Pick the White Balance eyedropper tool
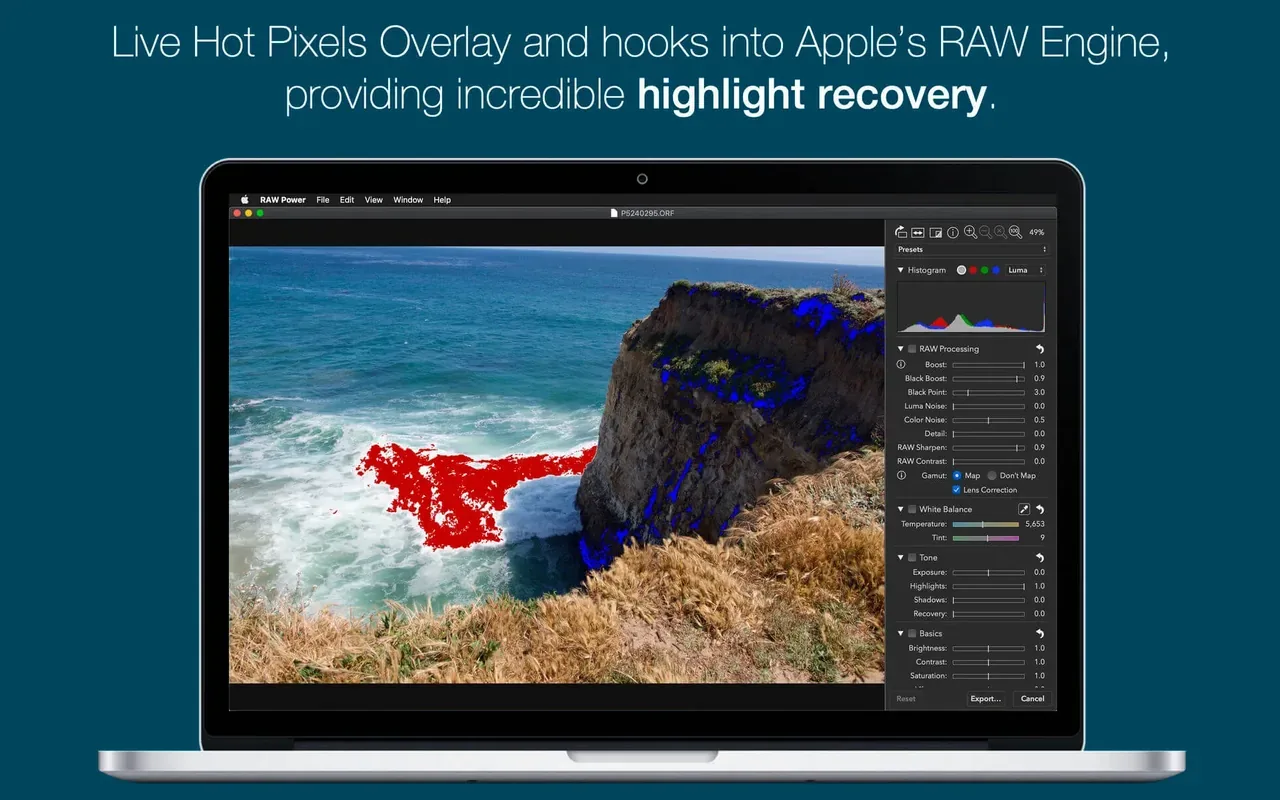The image size is (1280, 800). coord(1023,509)
